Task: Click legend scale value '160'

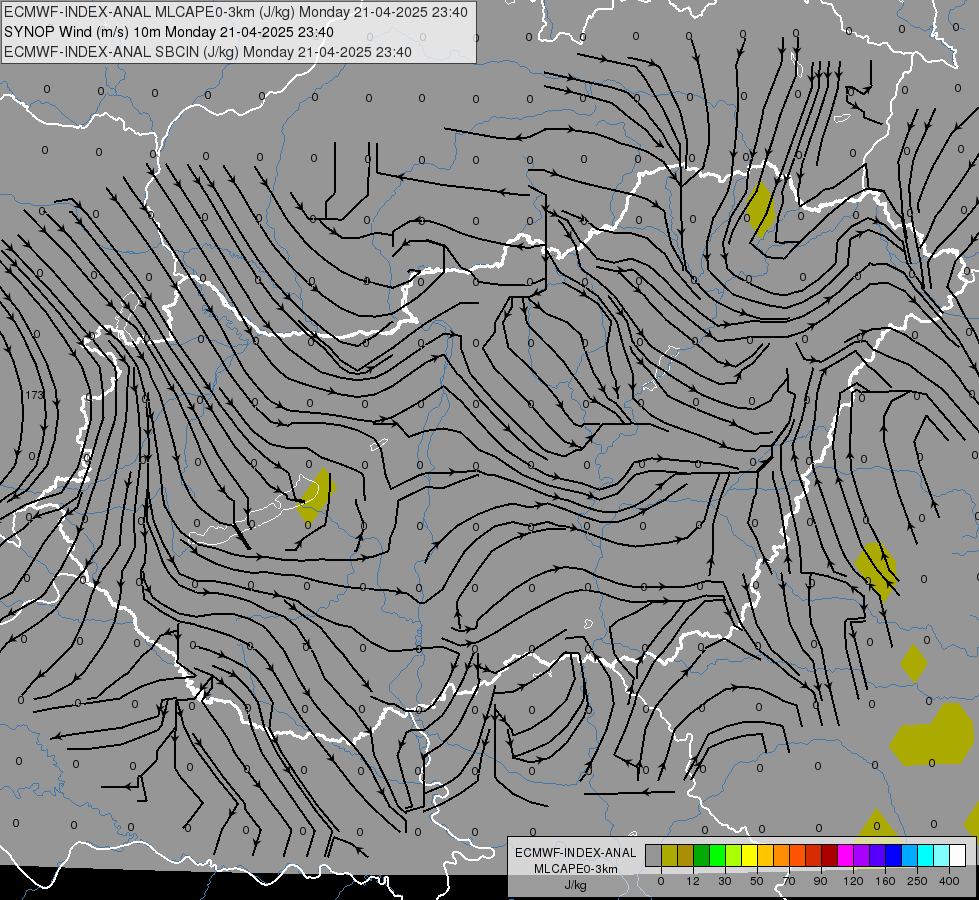Action: pos(885,881)
